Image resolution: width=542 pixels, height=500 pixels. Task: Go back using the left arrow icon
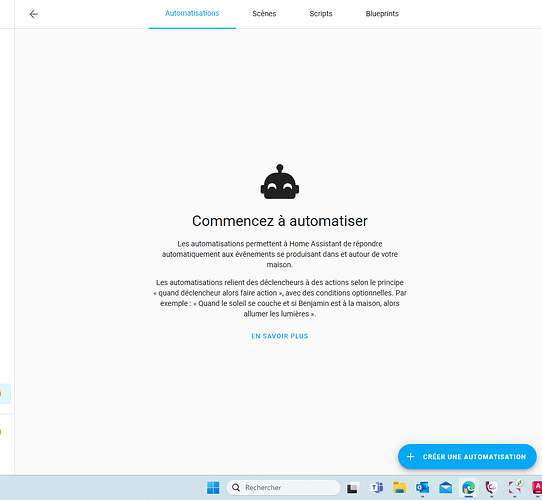(34, 14)
